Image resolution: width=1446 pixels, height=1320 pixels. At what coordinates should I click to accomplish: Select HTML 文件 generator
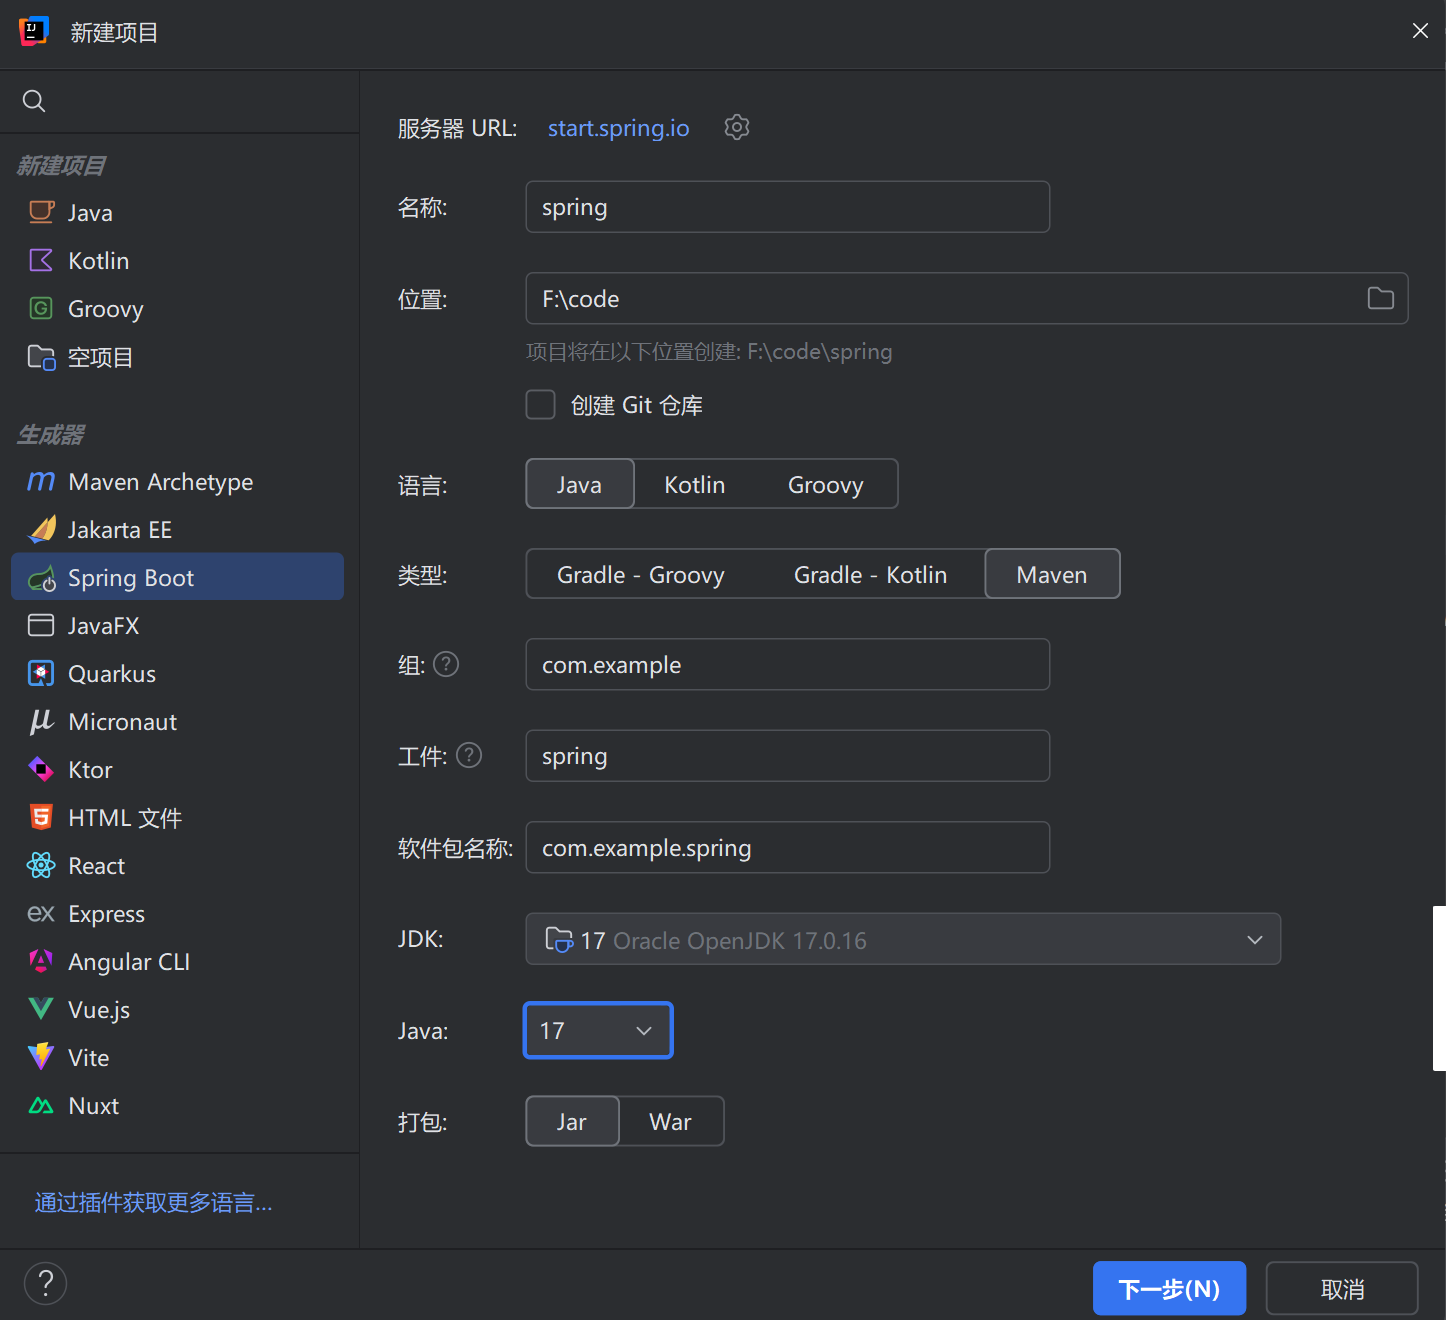[178, 817]
